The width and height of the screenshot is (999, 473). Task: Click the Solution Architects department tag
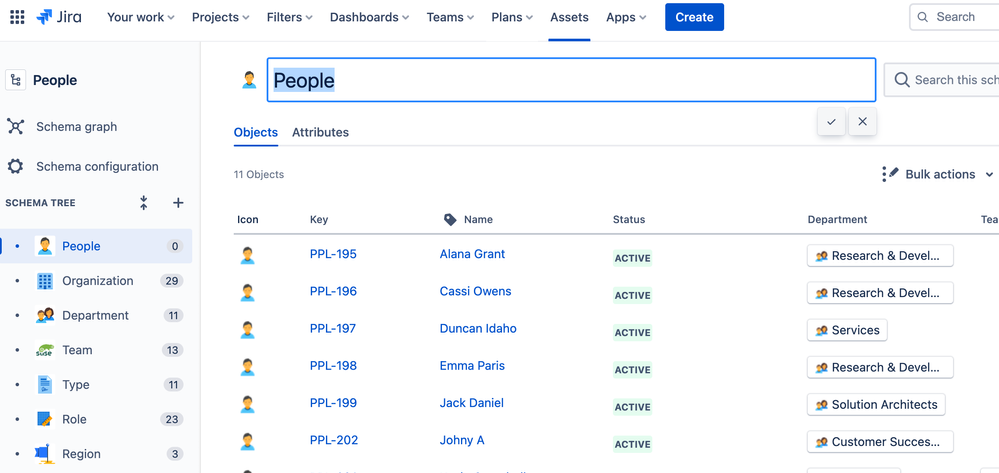click(876, 405)
